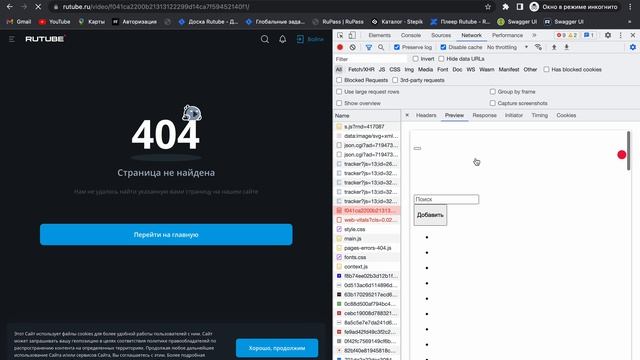
Task: Filter requests by Img
Action: tap(409, 70)
